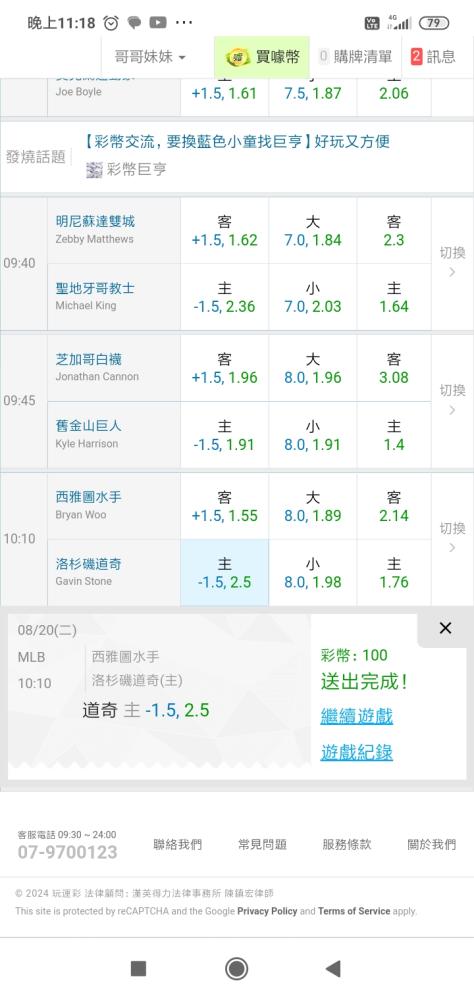Open the hot topic 彩幣交流 post title

pos(237,142)
